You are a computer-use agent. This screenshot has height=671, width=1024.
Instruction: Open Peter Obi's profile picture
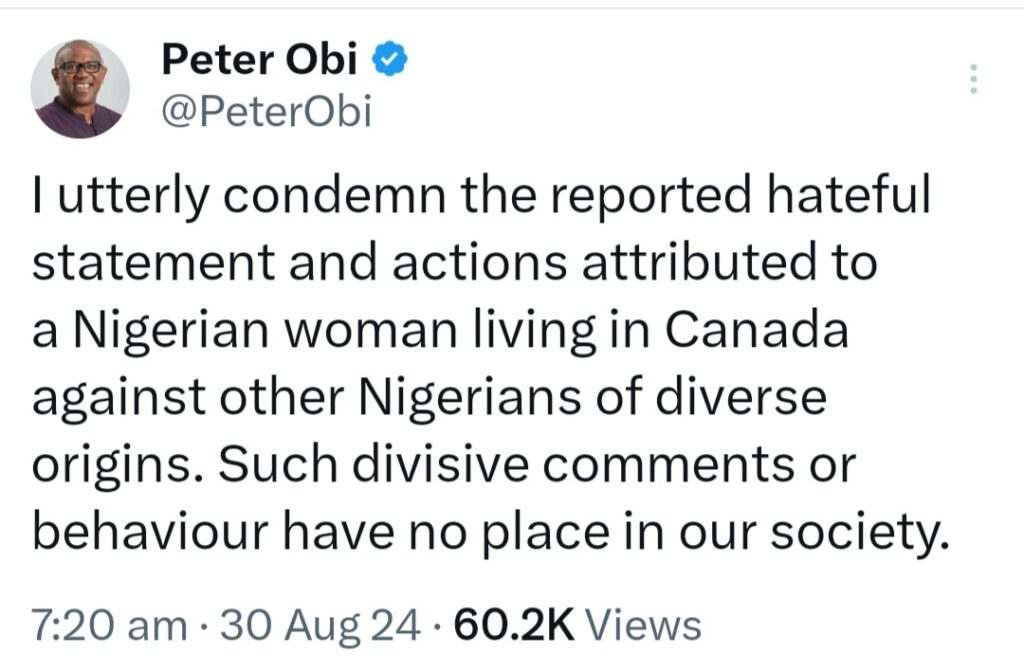(x=80, y=89)
